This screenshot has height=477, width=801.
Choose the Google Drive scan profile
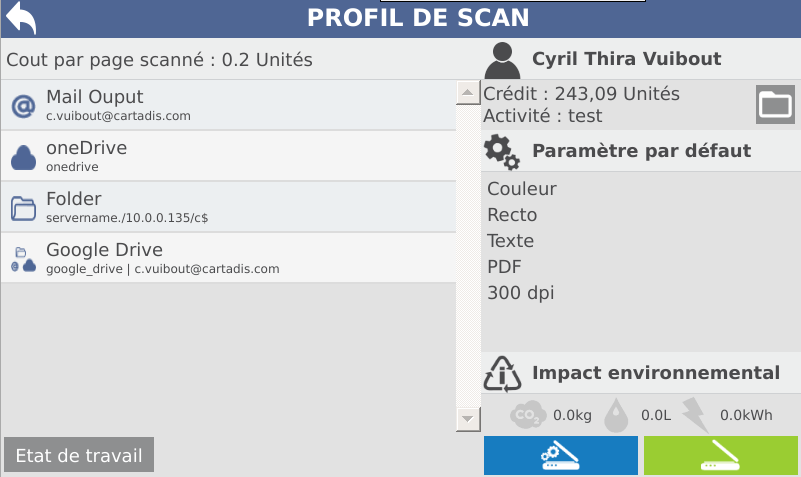click(228, 258)
